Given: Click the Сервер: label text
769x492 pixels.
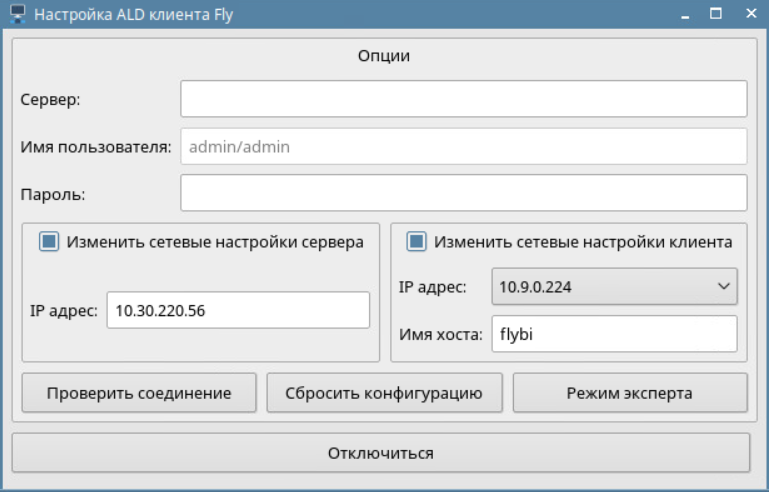Looking at the screenshot, I should 50,99.
